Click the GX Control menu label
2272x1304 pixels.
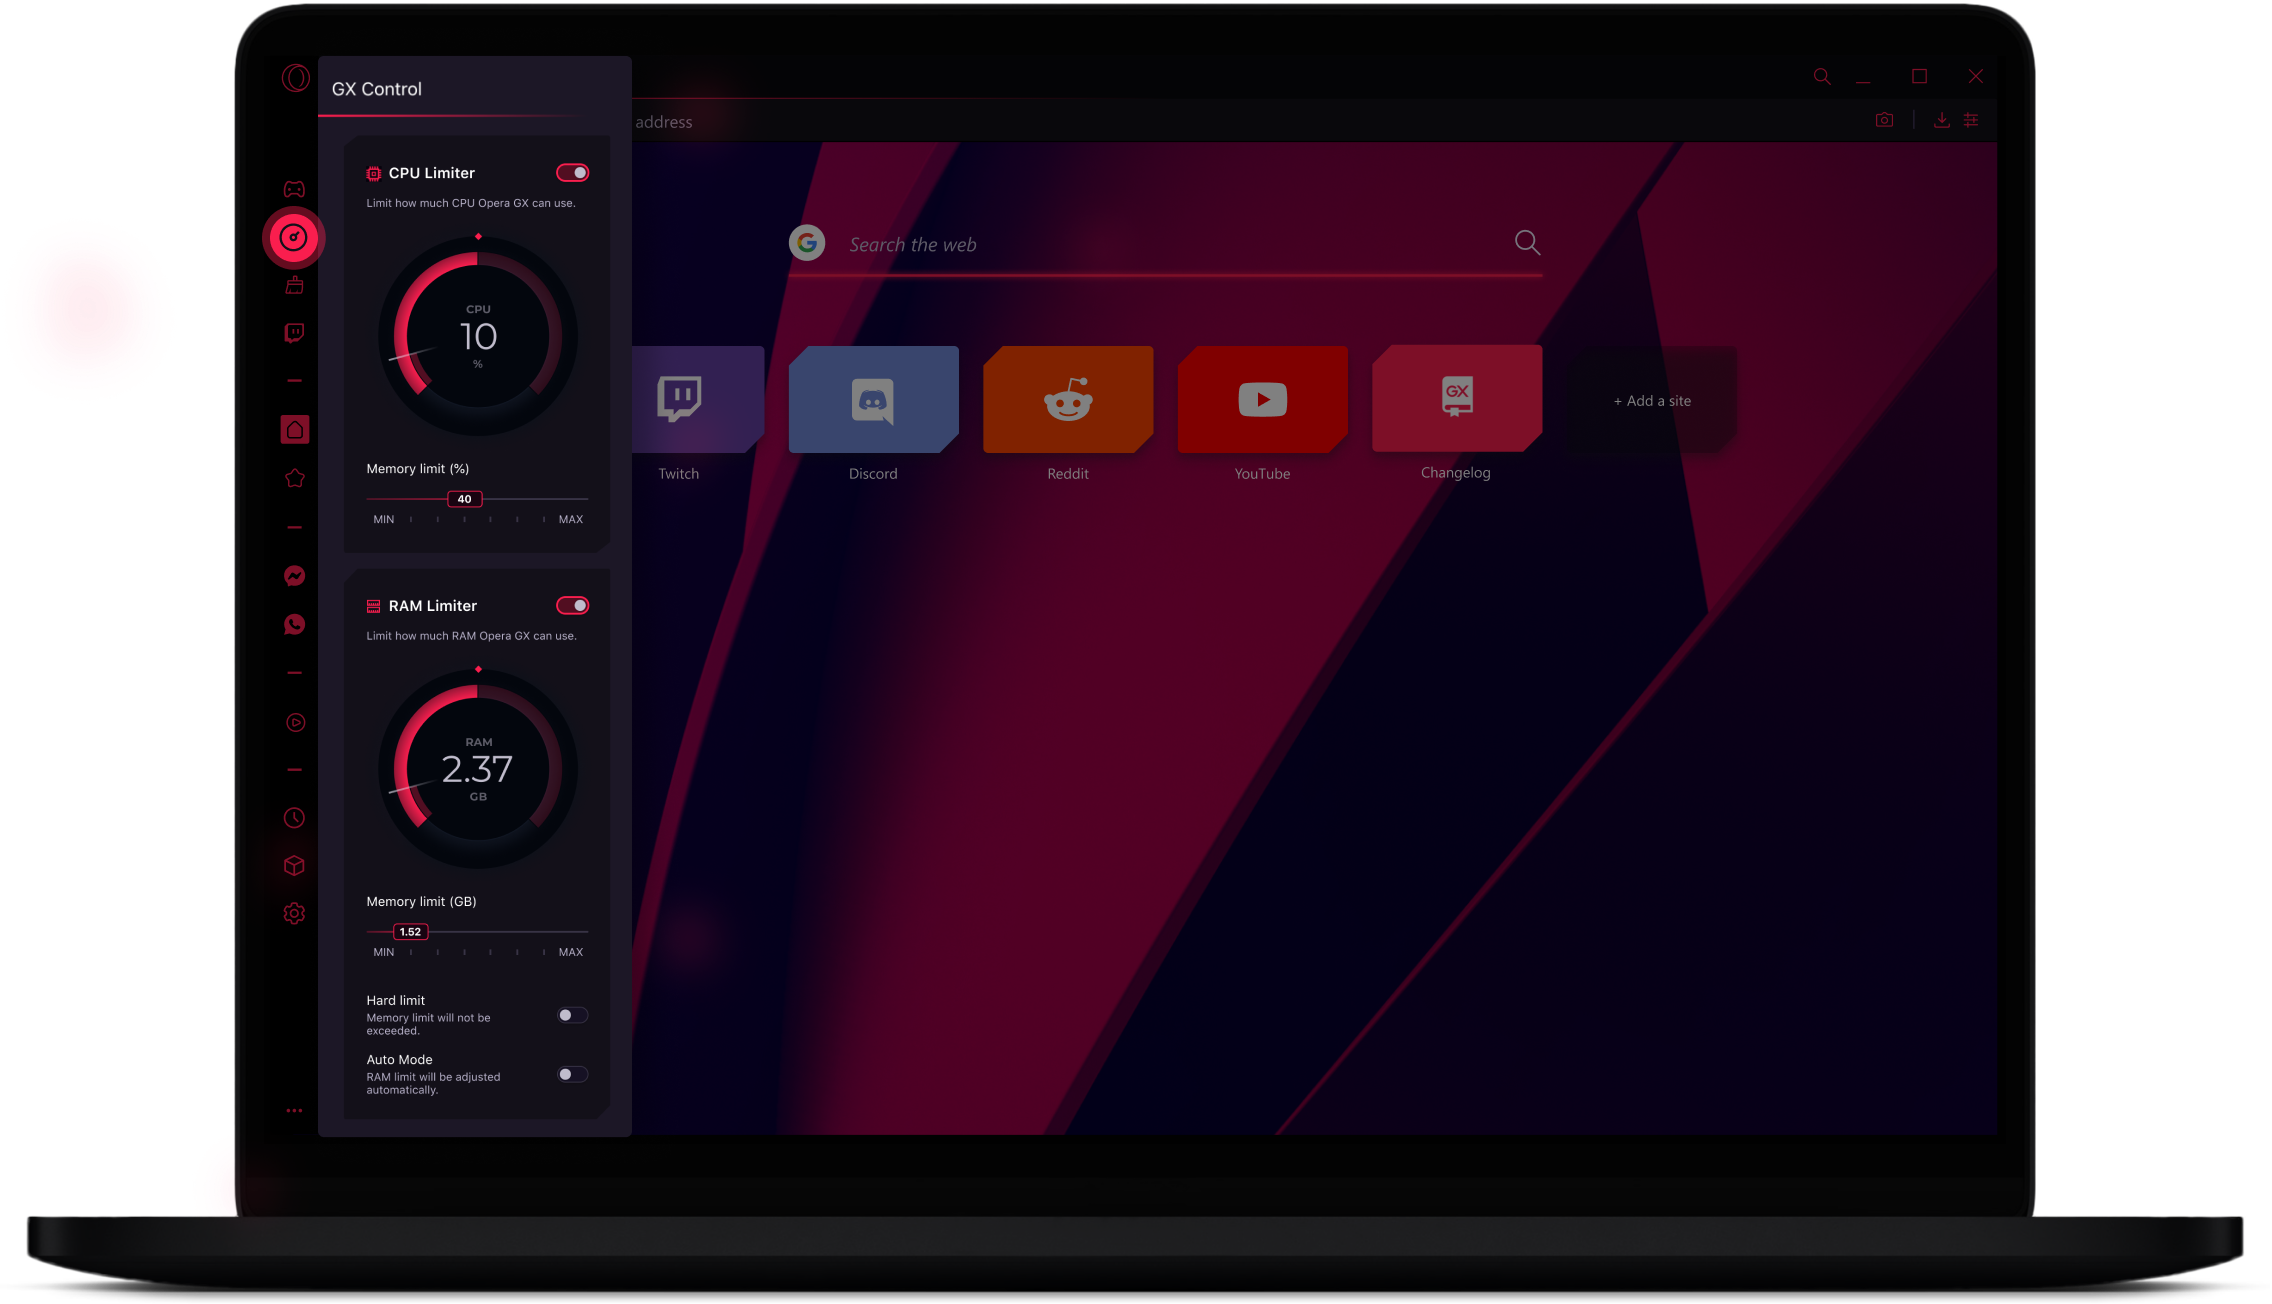point(381,87)
